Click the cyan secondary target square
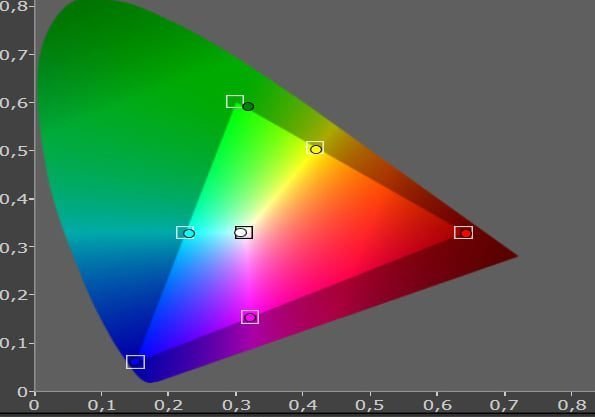Image resolution: width=595 pixels, height=417 pixels. [185, 232]
